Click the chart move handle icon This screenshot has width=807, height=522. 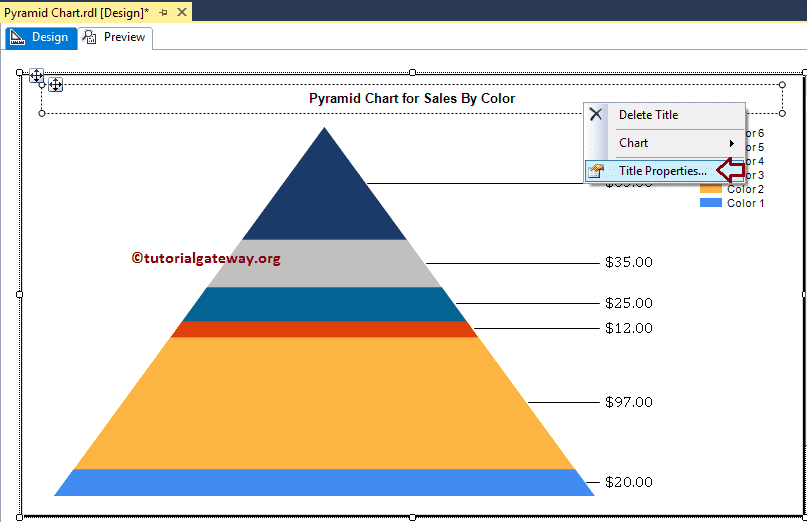36,76
